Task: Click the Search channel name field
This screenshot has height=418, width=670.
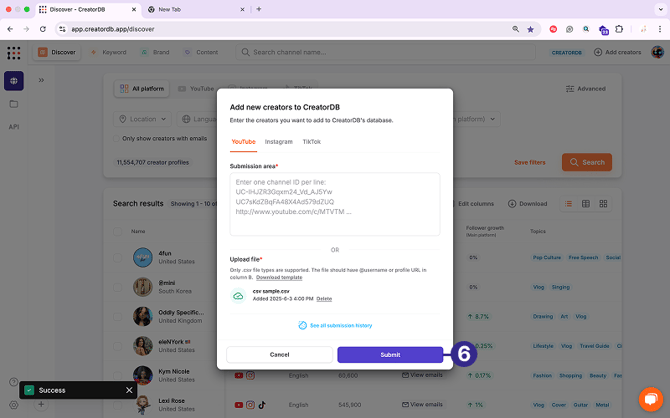Action: 385,52
